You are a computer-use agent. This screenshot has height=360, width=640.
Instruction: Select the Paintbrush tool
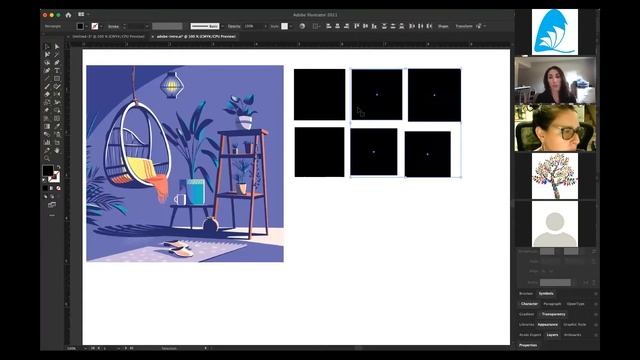click(x=47, y=86)
